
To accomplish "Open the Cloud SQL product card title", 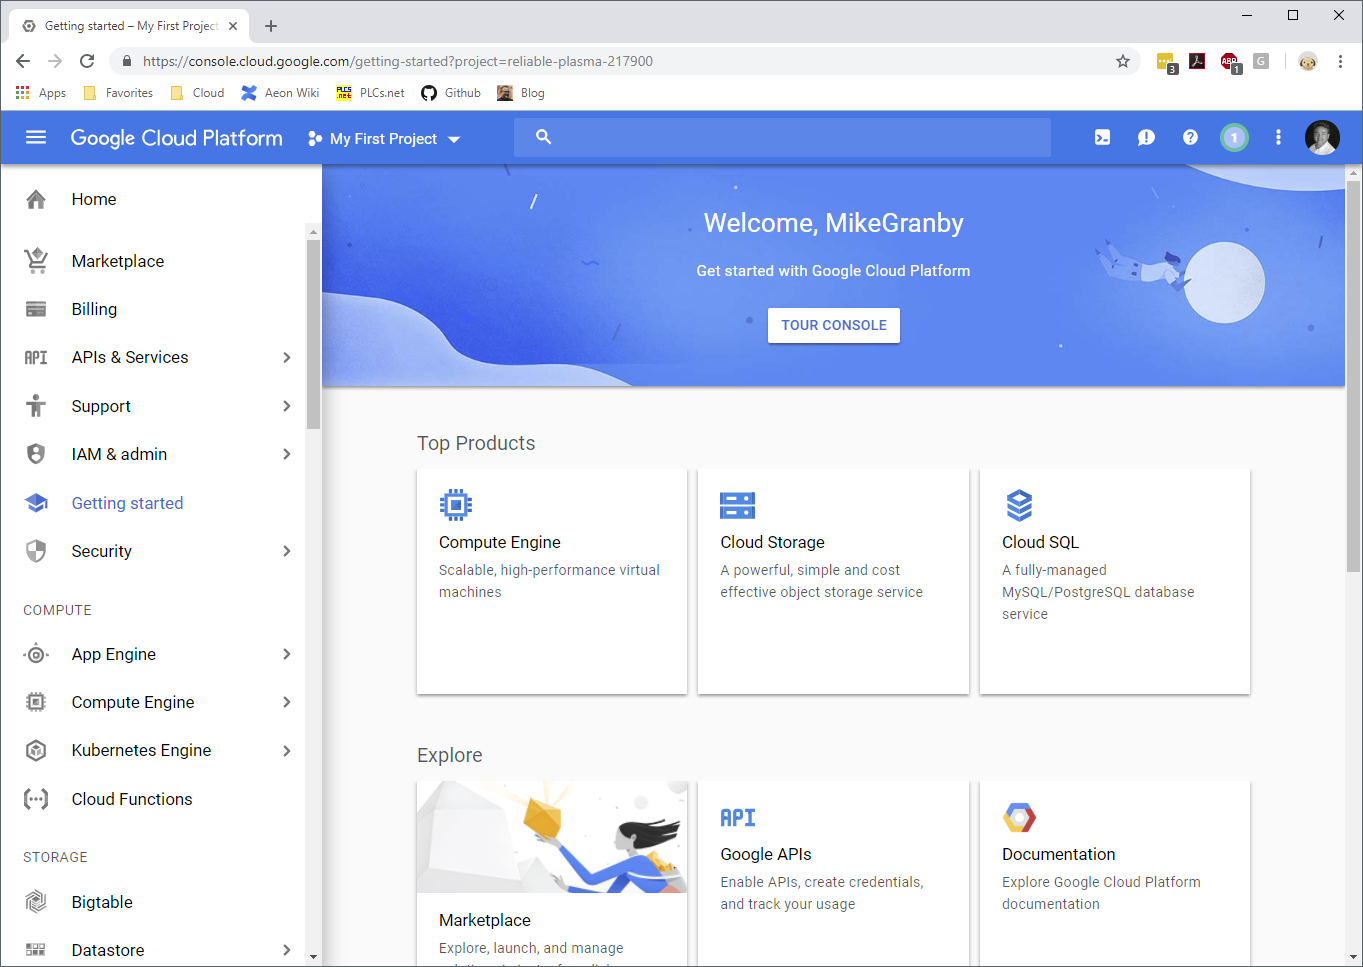I will pos(1041,542).
